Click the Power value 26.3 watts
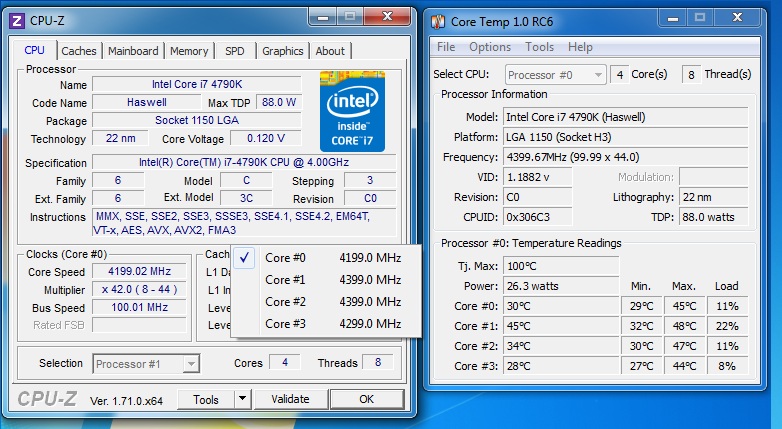The width and height of the screenshot is (782, 429). click(x=561, y=286)
